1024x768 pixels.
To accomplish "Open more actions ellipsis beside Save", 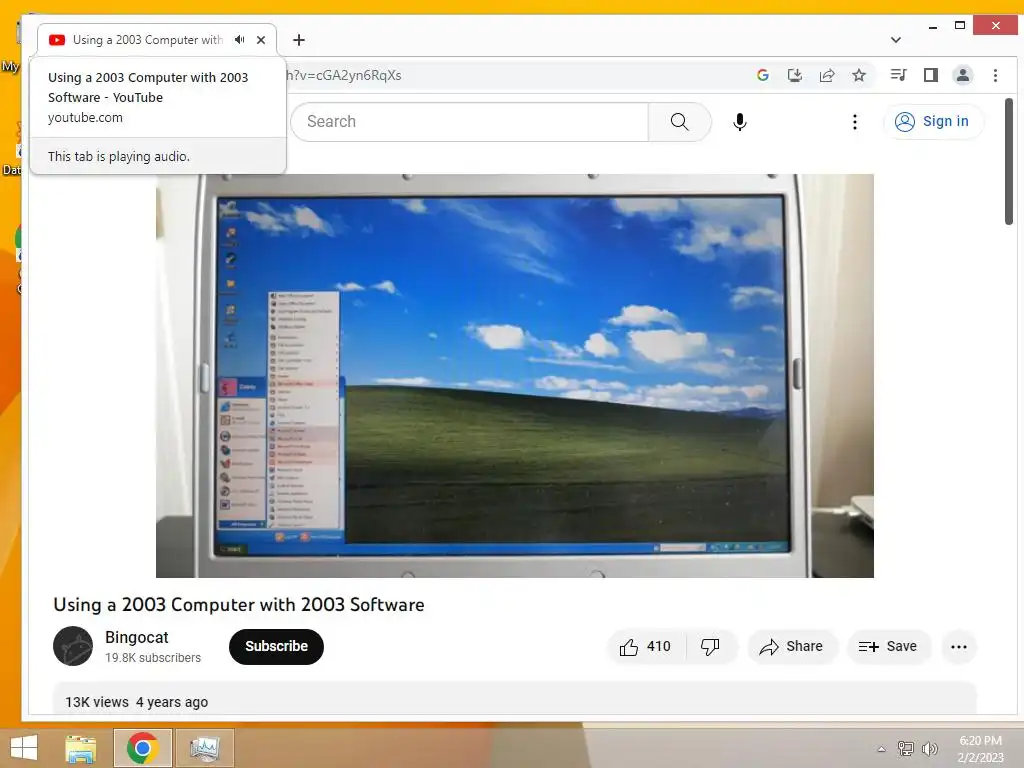I will 959,647.
